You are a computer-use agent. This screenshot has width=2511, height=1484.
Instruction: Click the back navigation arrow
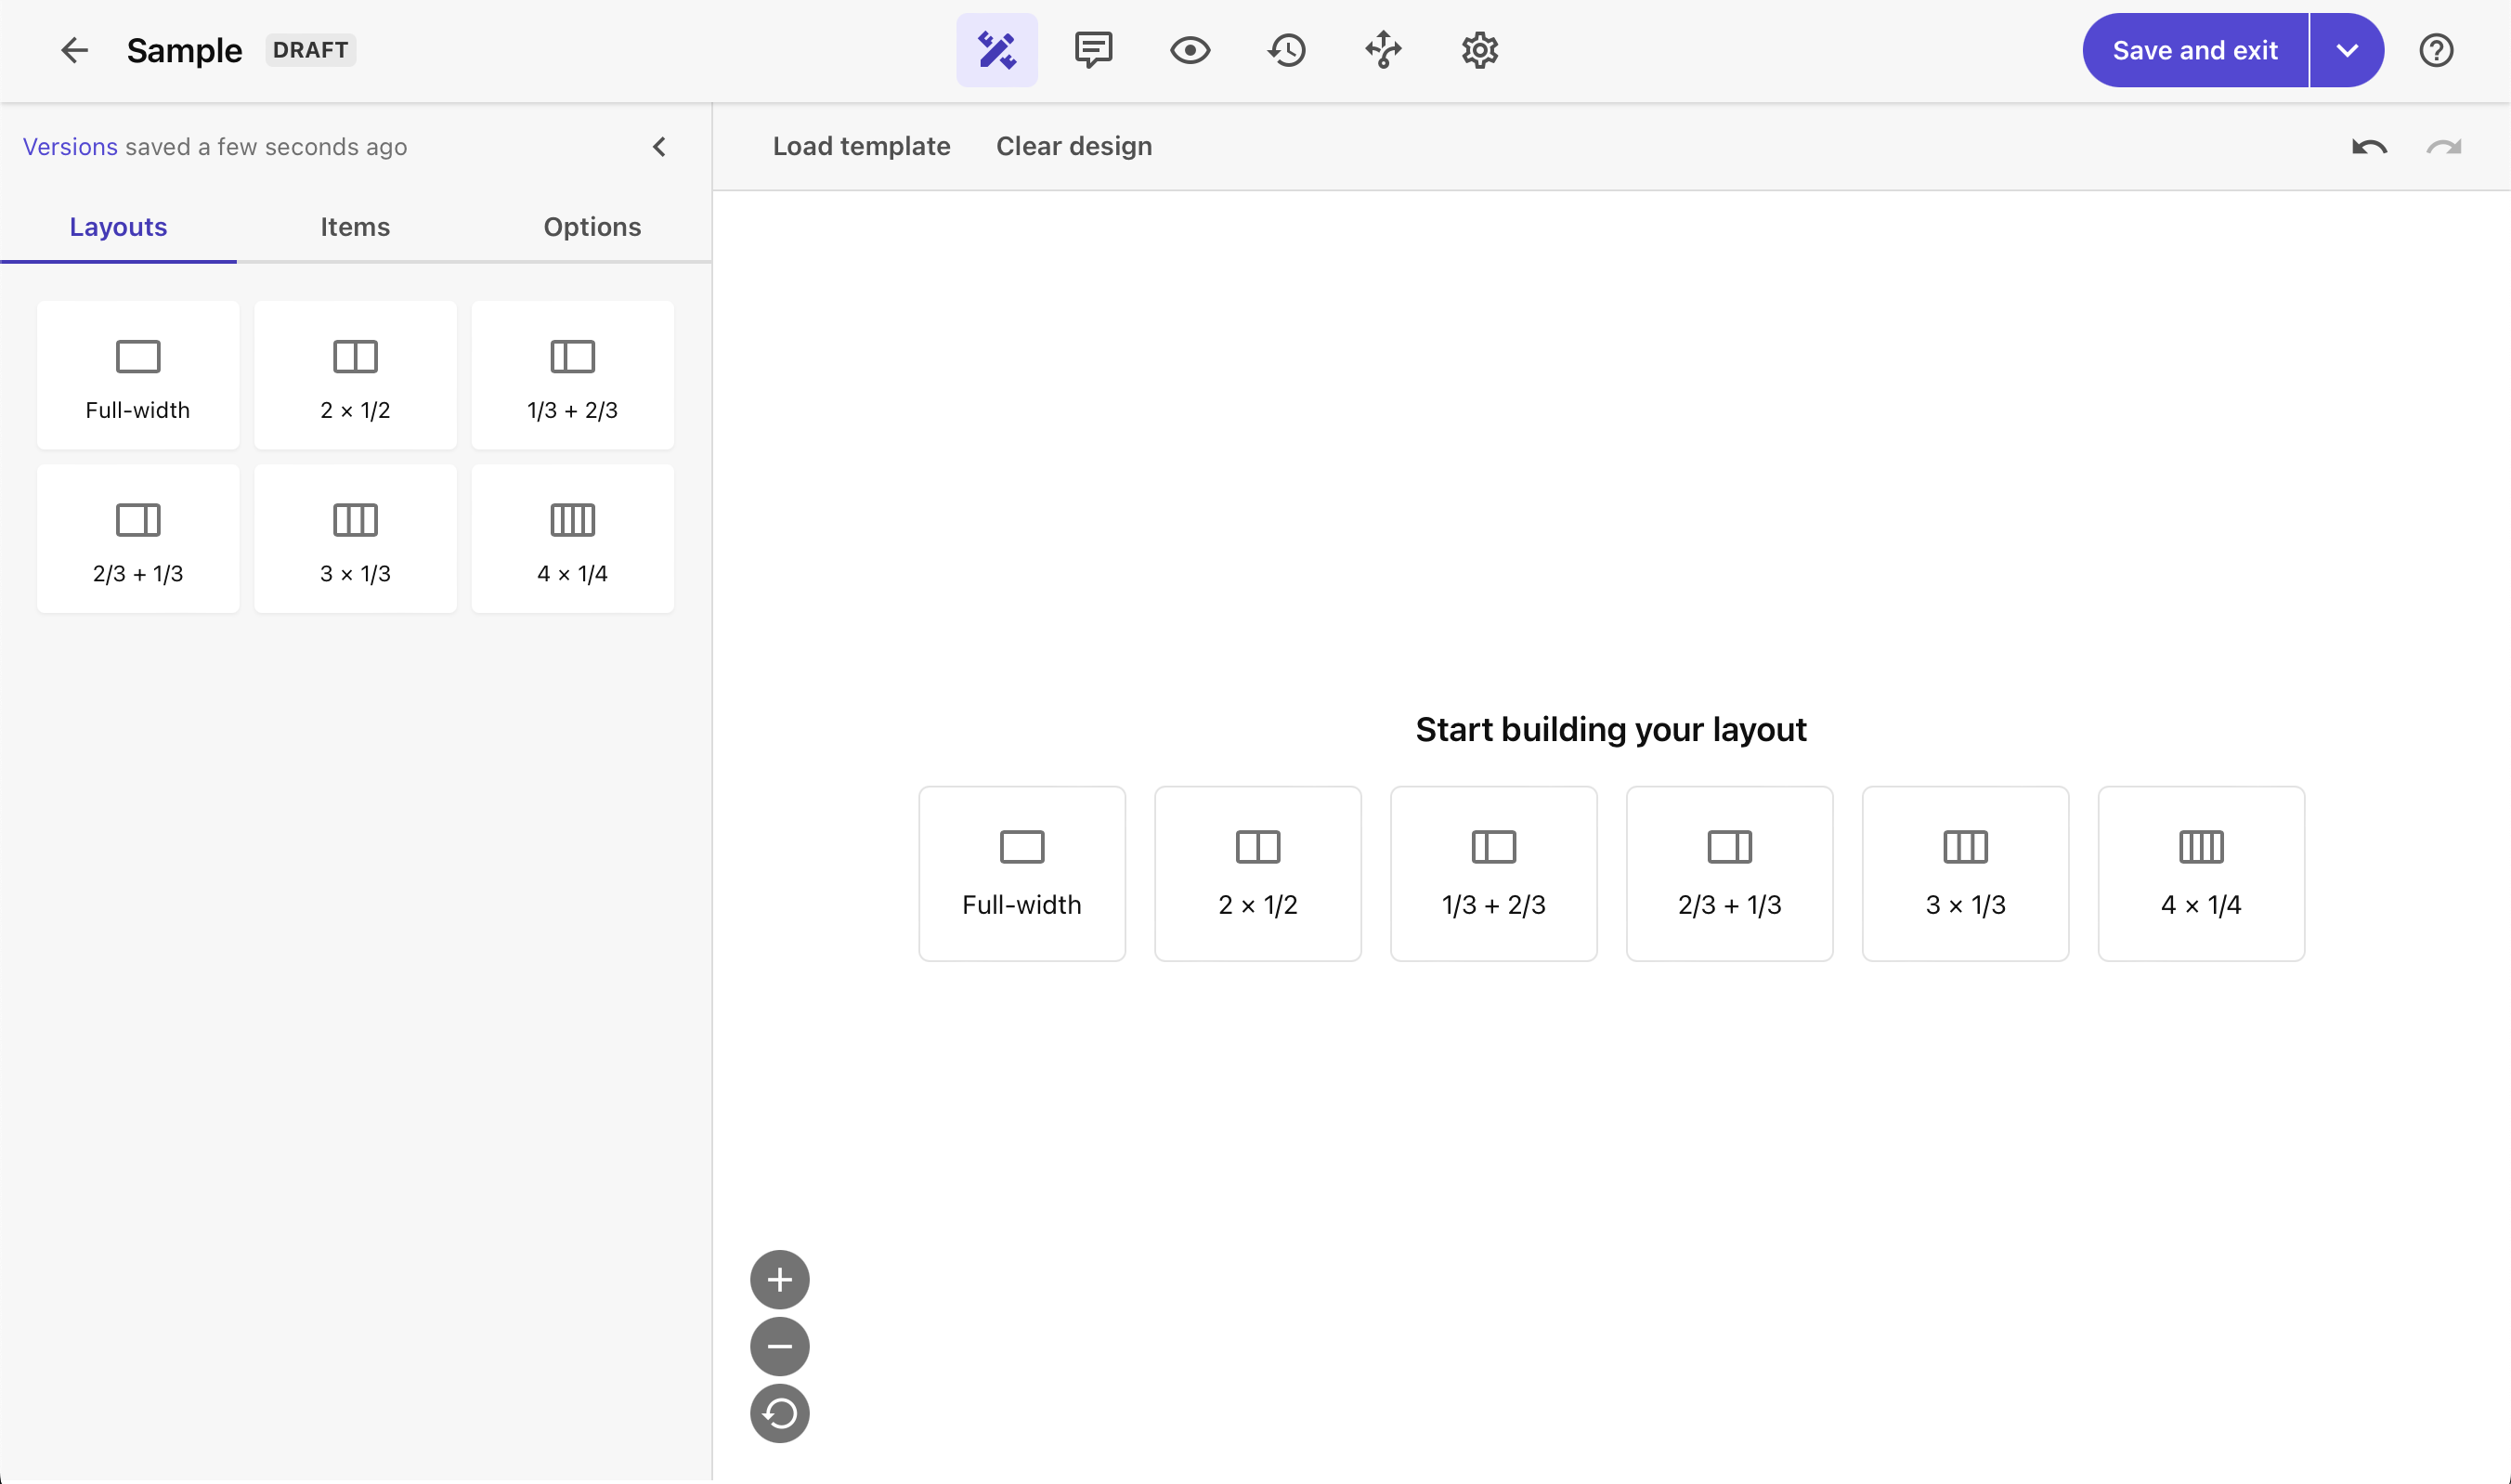coord(74,49)
